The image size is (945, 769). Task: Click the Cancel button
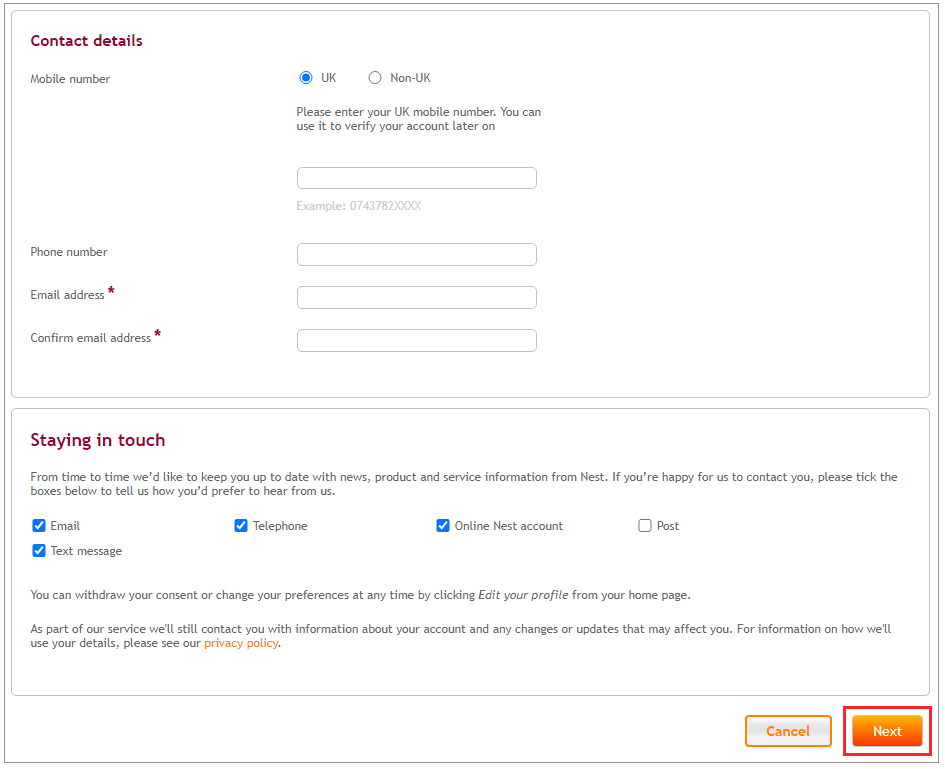[788, 731]
